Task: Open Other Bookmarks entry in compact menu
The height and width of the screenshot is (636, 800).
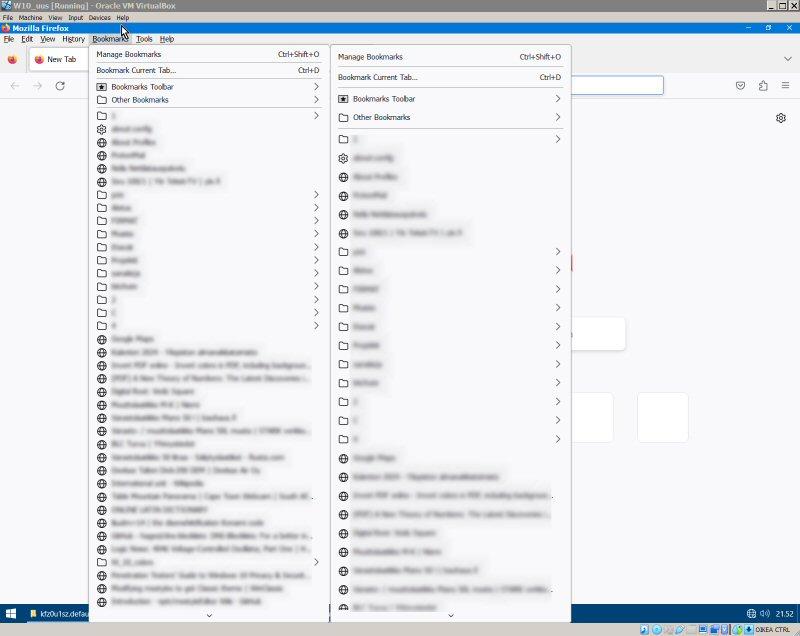Action: pyautogui.click(x=208, y=99)
